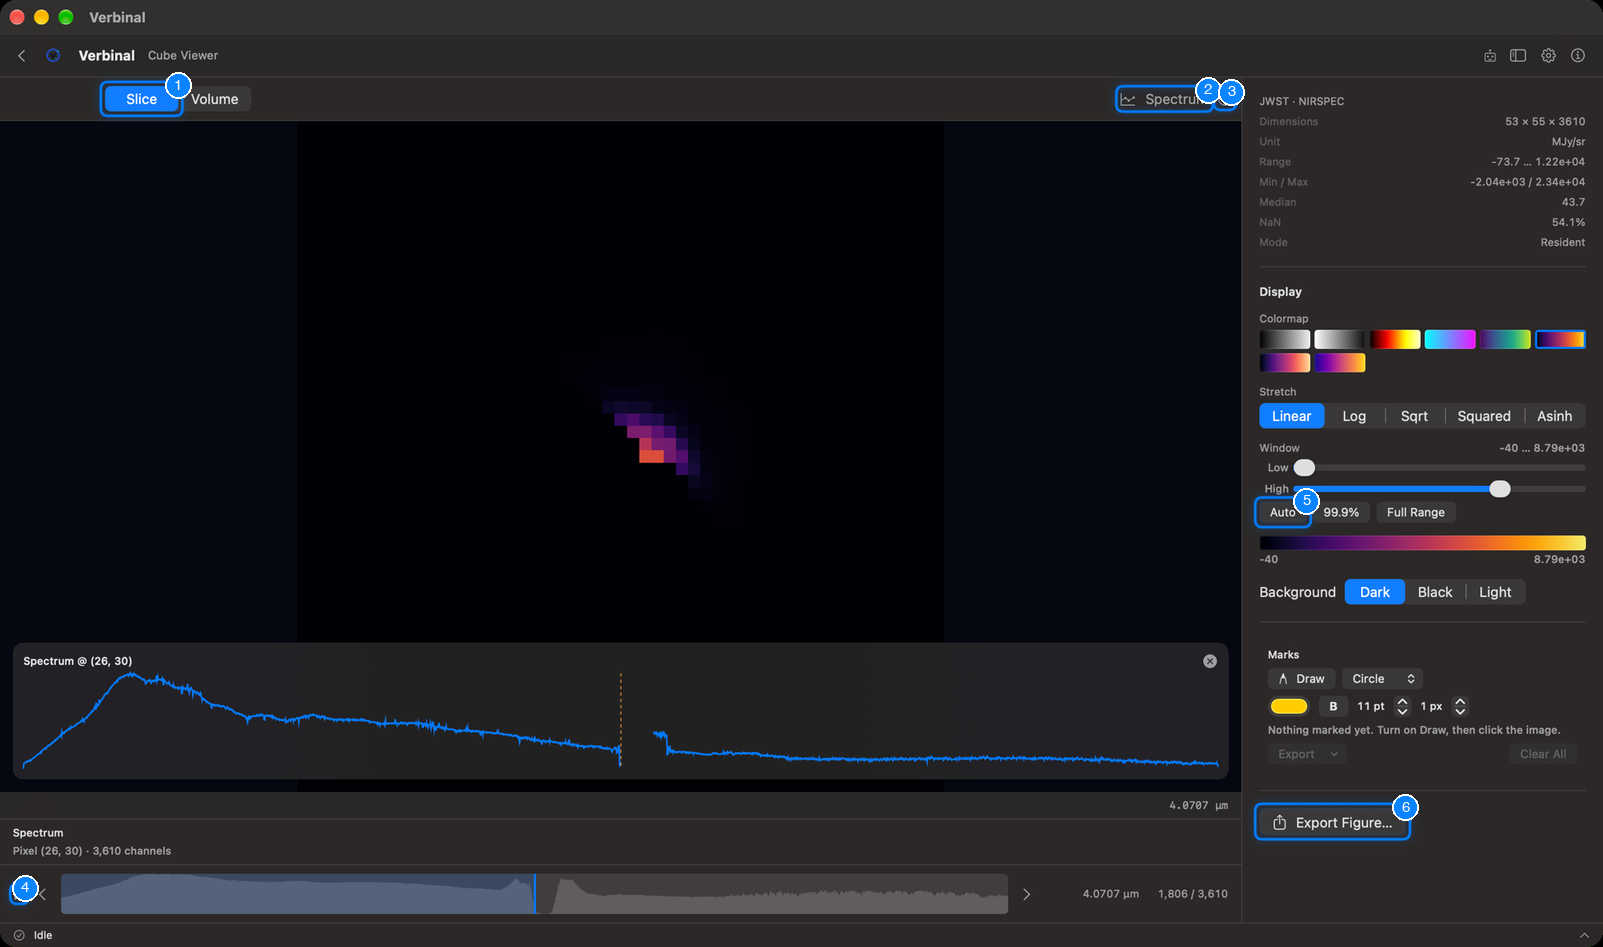Click the stepper beside 11 pt

tap(1402, 706)
